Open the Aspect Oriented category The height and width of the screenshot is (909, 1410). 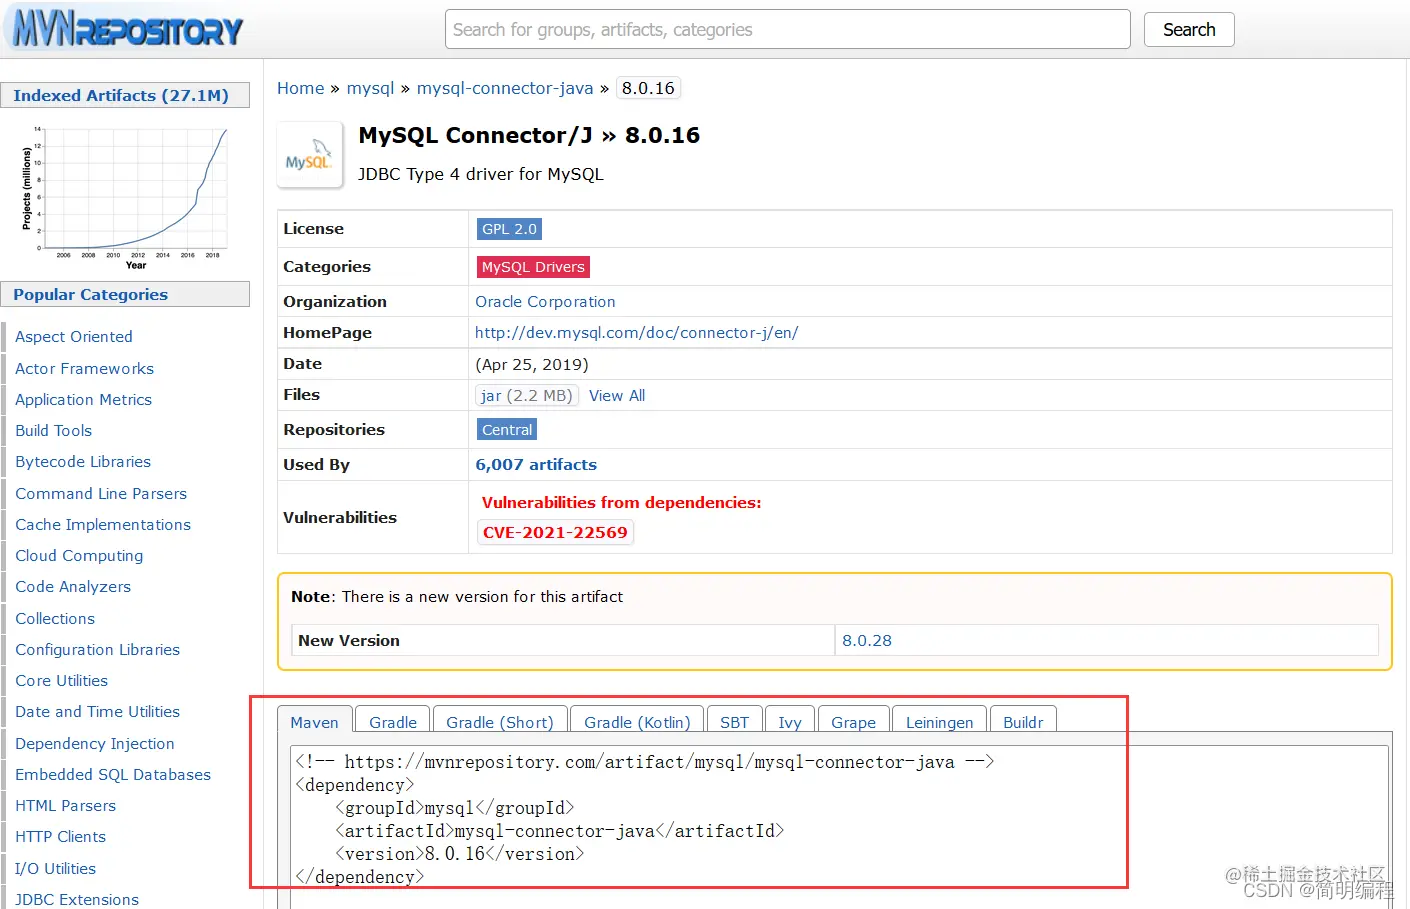(74, 337)
